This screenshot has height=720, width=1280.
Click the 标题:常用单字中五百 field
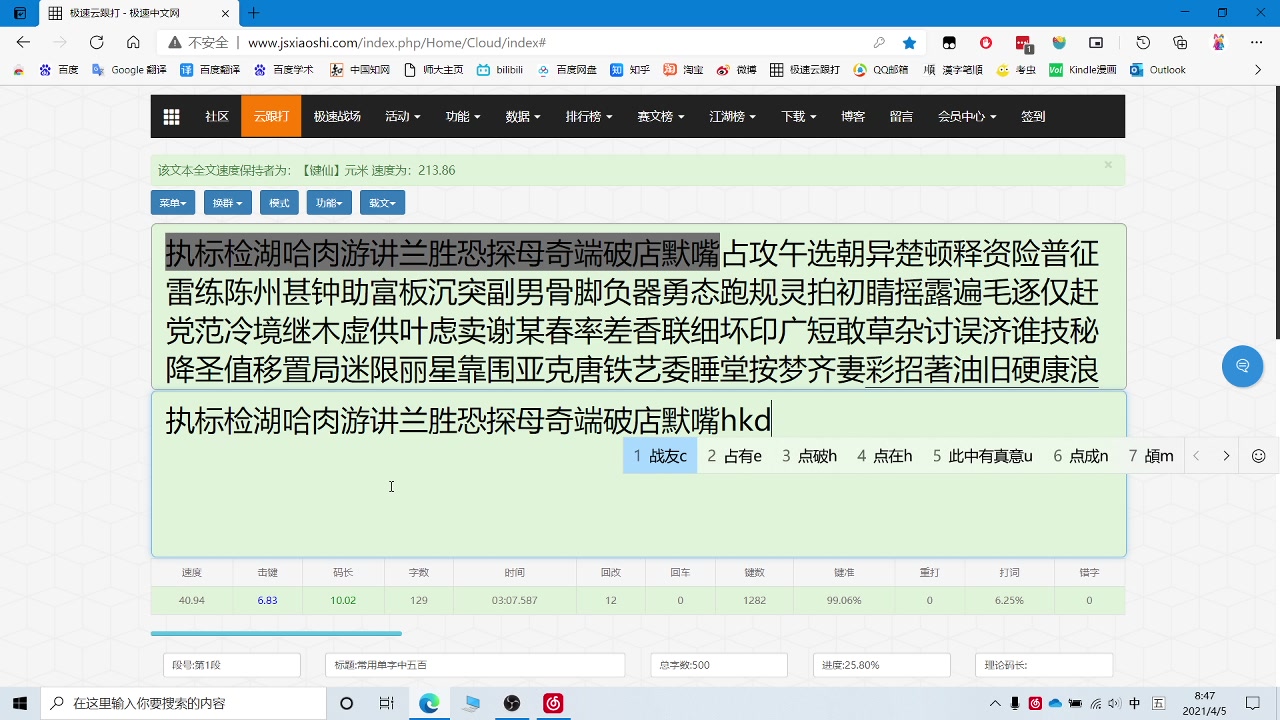[x=475, y=665]
